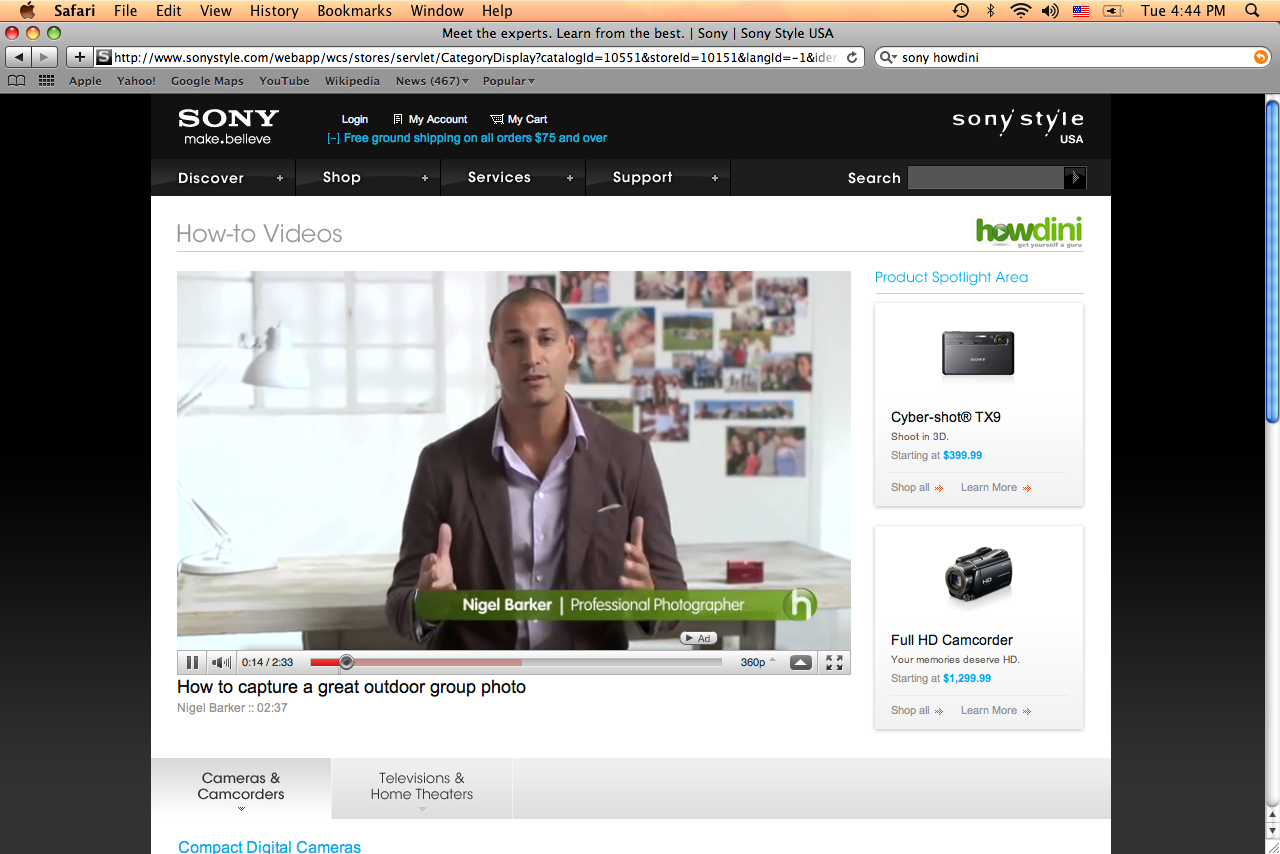Screen dimensions: 1280x854
Task: Enter fullscreen mode in the video player
Action: (834, 662)
